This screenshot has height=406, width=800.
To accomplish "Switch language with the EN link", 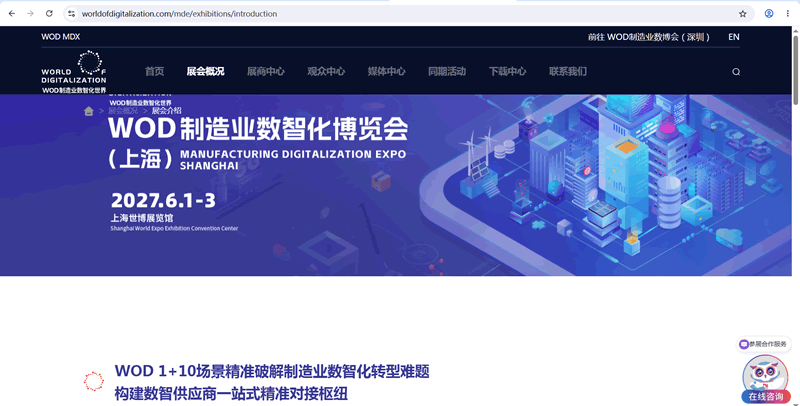I will click(734, 37).
